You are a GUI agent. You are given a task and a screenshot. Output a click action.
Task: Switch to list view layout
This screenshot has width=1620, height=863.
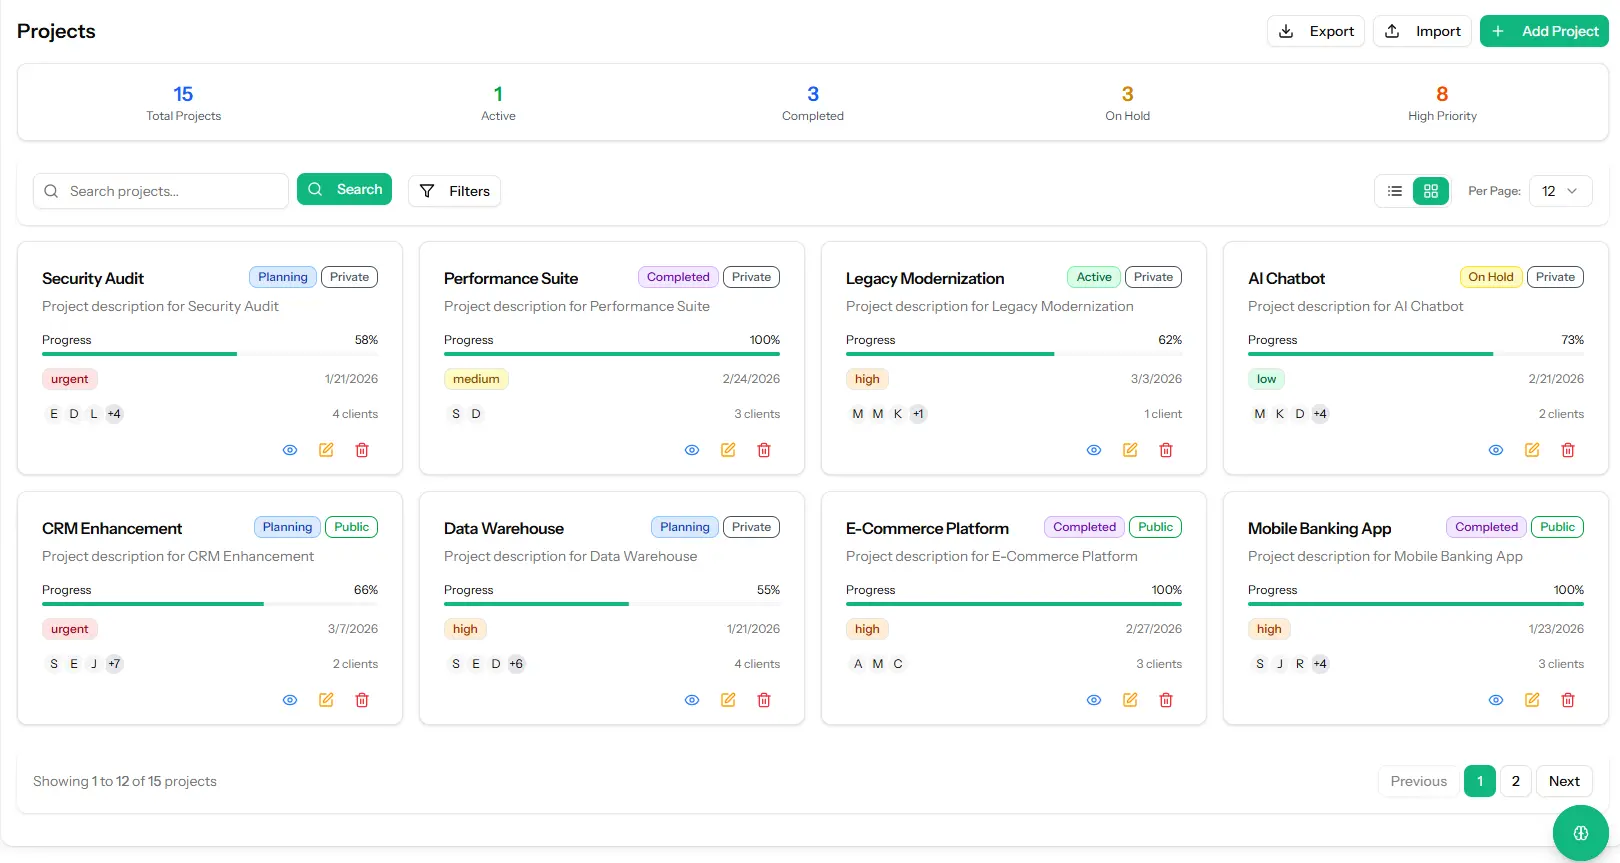coord(1395,191)
